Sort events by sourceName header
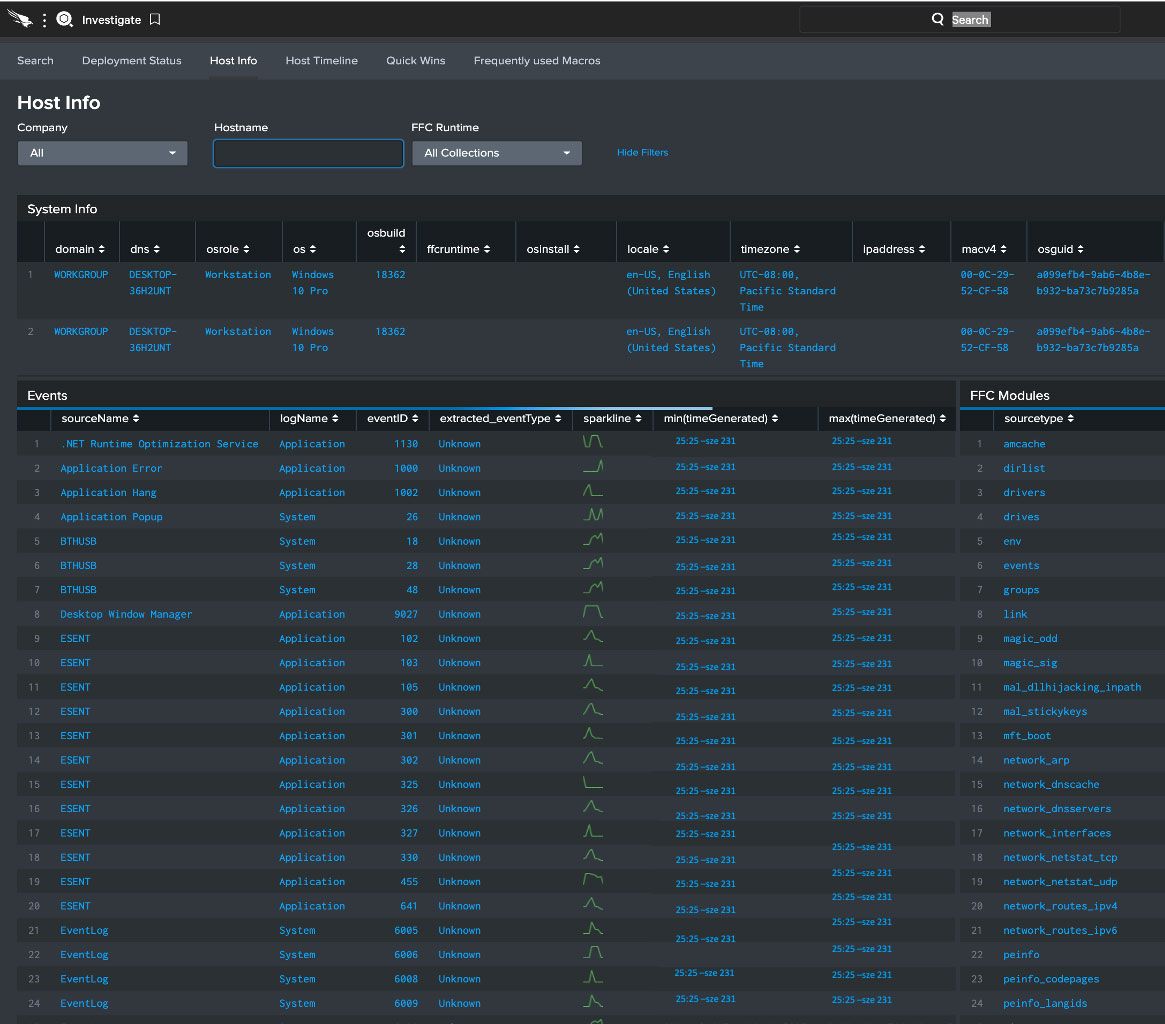This screenshot has height=1024, width=1165. pos(100,418)
